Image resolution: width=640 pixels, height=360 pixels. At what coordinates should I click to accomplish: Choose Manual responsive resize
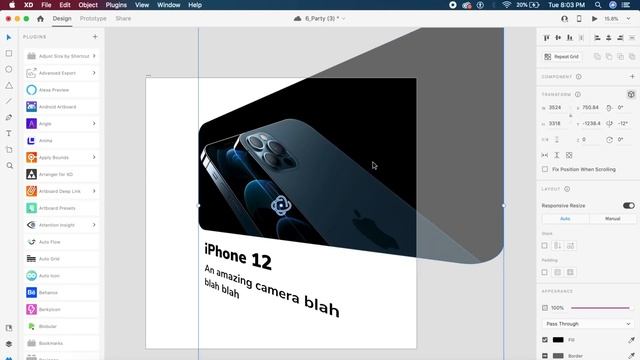pyautogui.click(x=612, y=219)
